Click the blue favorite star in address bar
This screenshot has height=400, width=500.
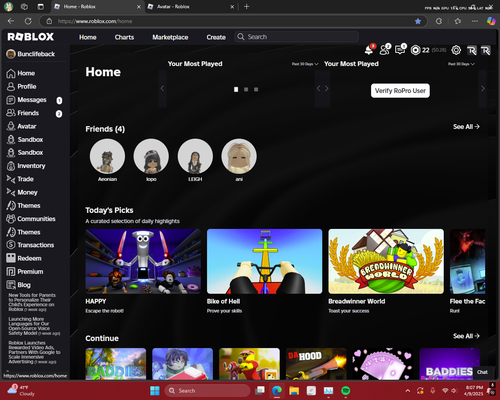(418, 21)
